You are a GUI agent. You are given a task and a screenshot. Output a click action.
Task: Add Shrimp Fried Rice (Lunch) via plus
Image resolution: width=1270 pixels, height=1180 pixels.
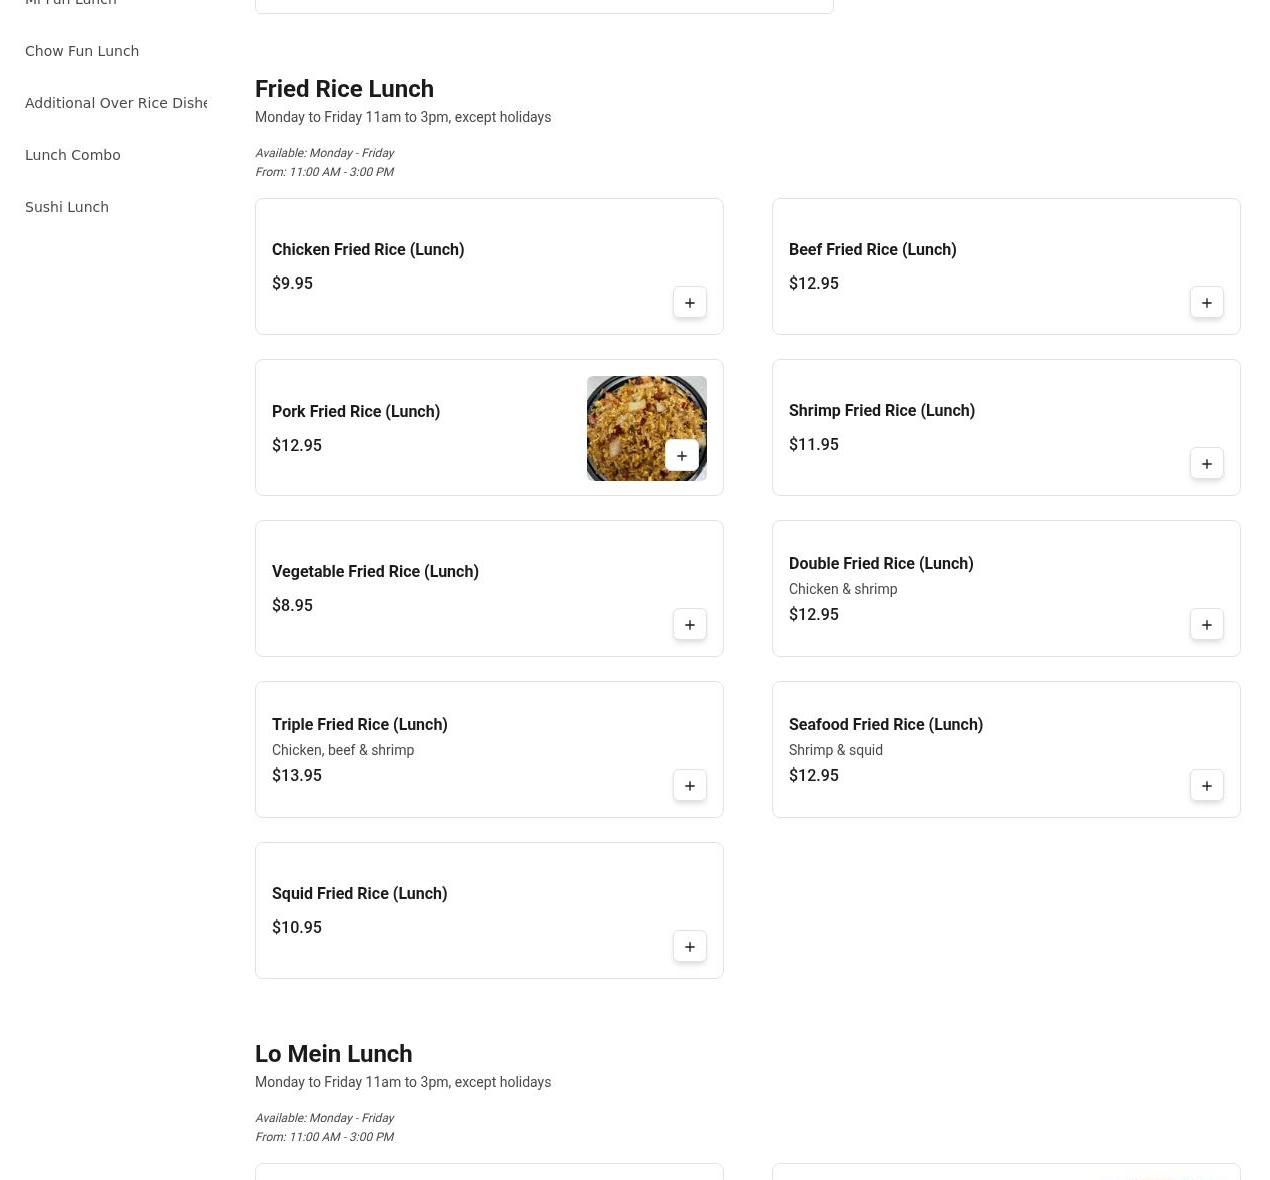1206,464
